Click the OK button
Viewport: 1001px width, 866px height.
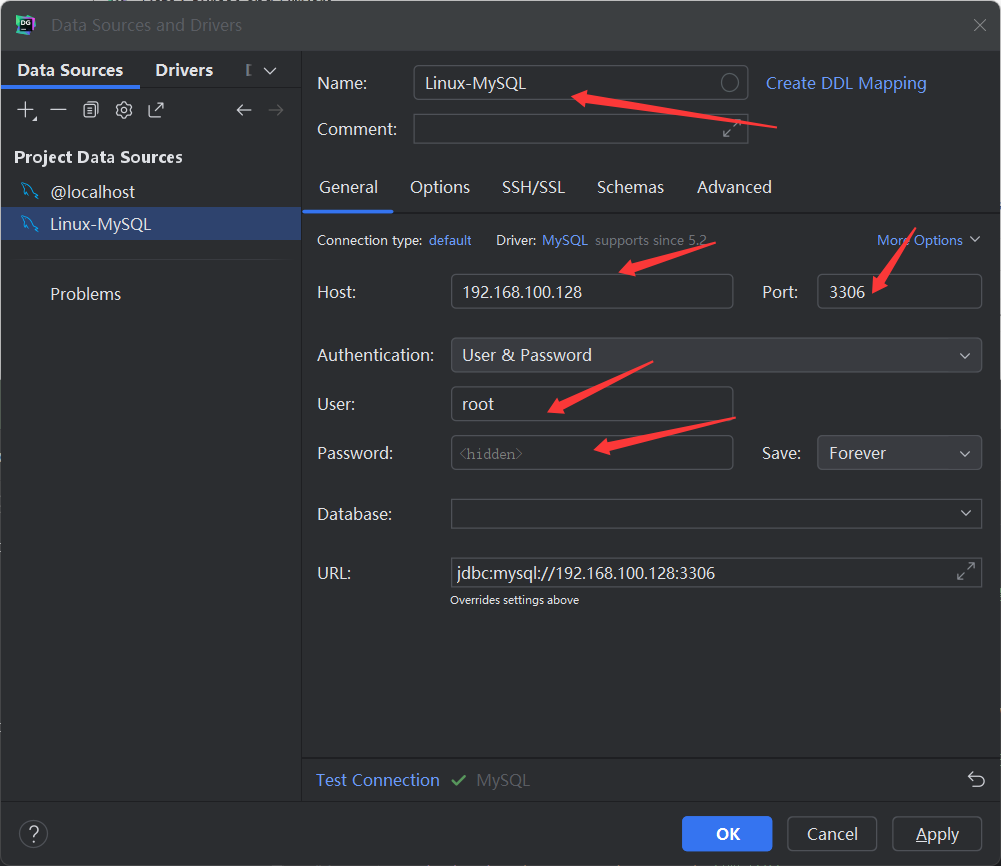[x=727, y=833]
